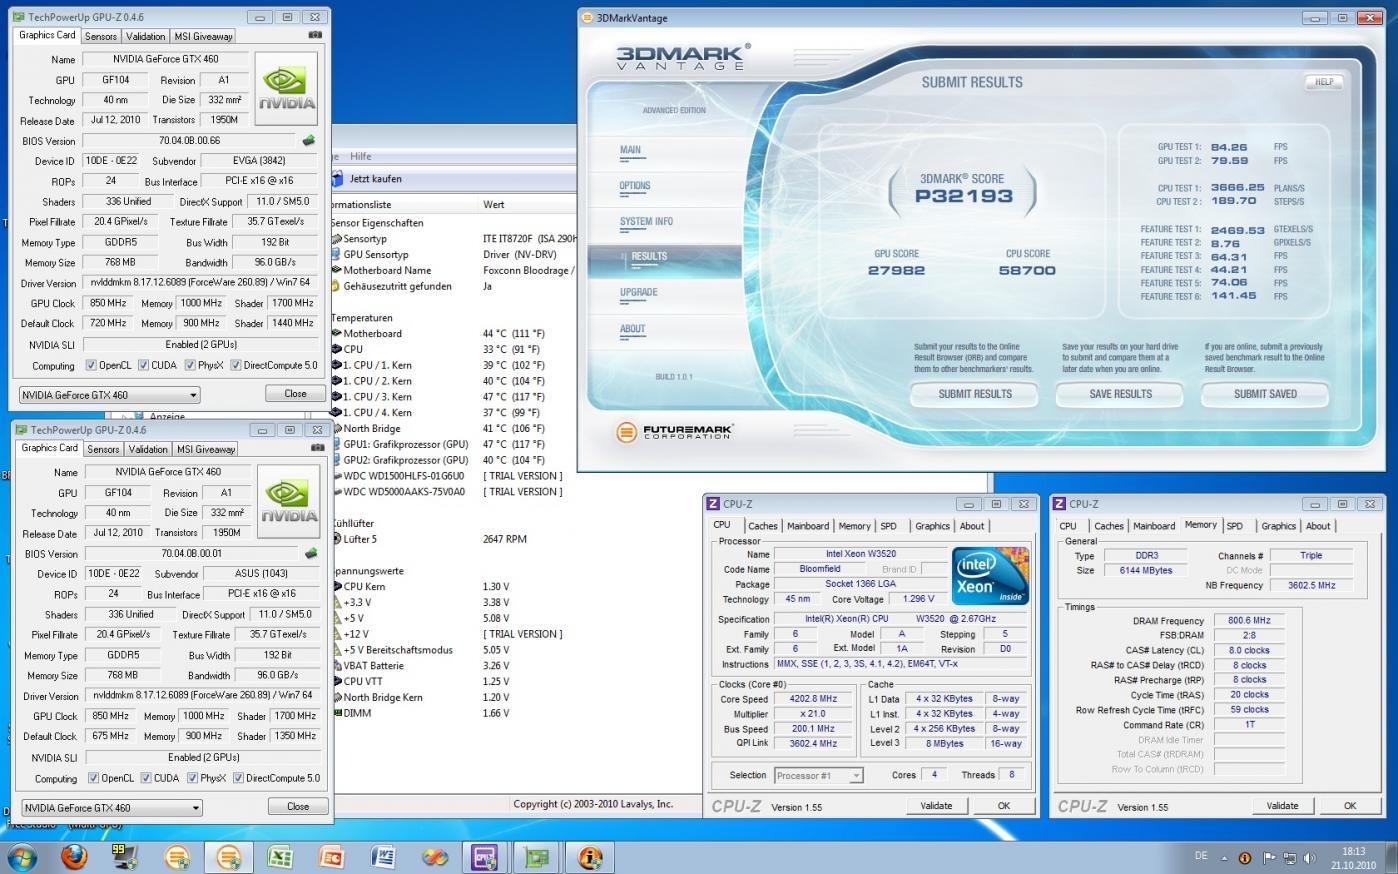Click Validate in the left CPU-Z window
This screenshot has width=1398, height=874.
point(936,806)
